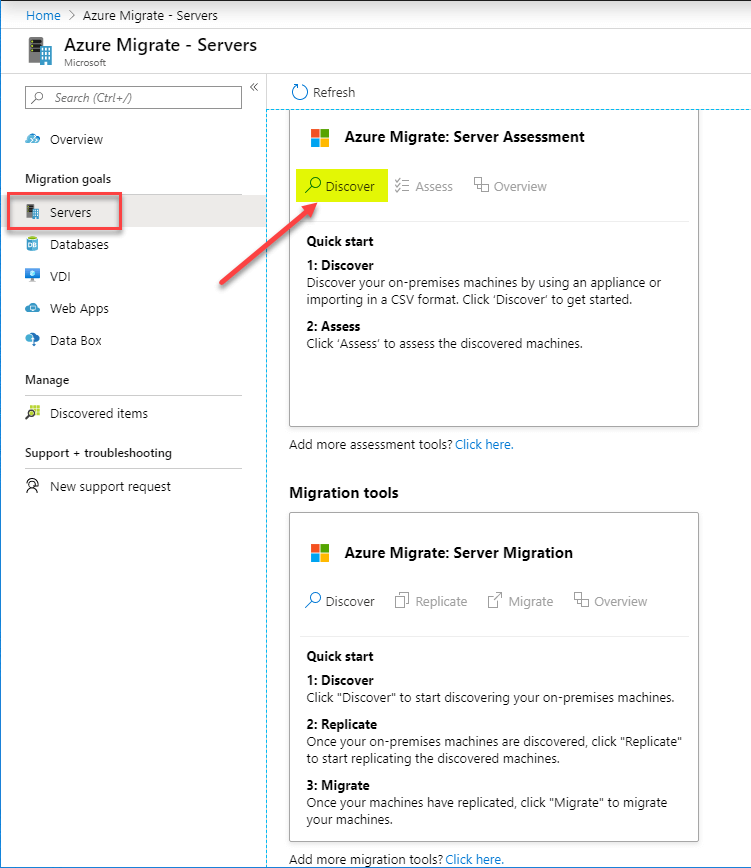Click the Home breadcrumb link
The image size is (751, 868).
coord(43,16)
